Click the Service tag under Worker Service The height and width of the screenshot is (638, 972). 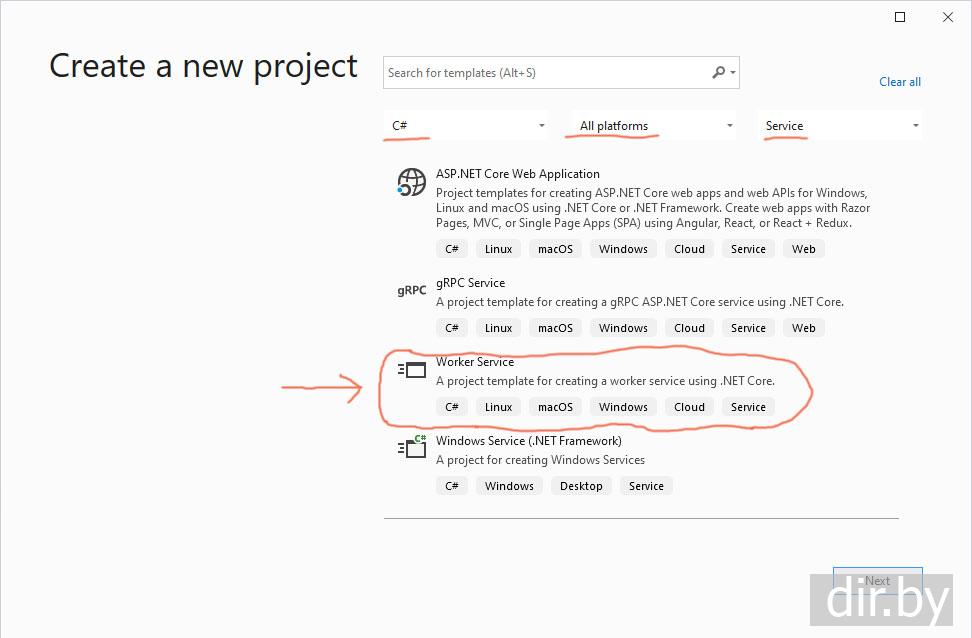pos(748,407)
